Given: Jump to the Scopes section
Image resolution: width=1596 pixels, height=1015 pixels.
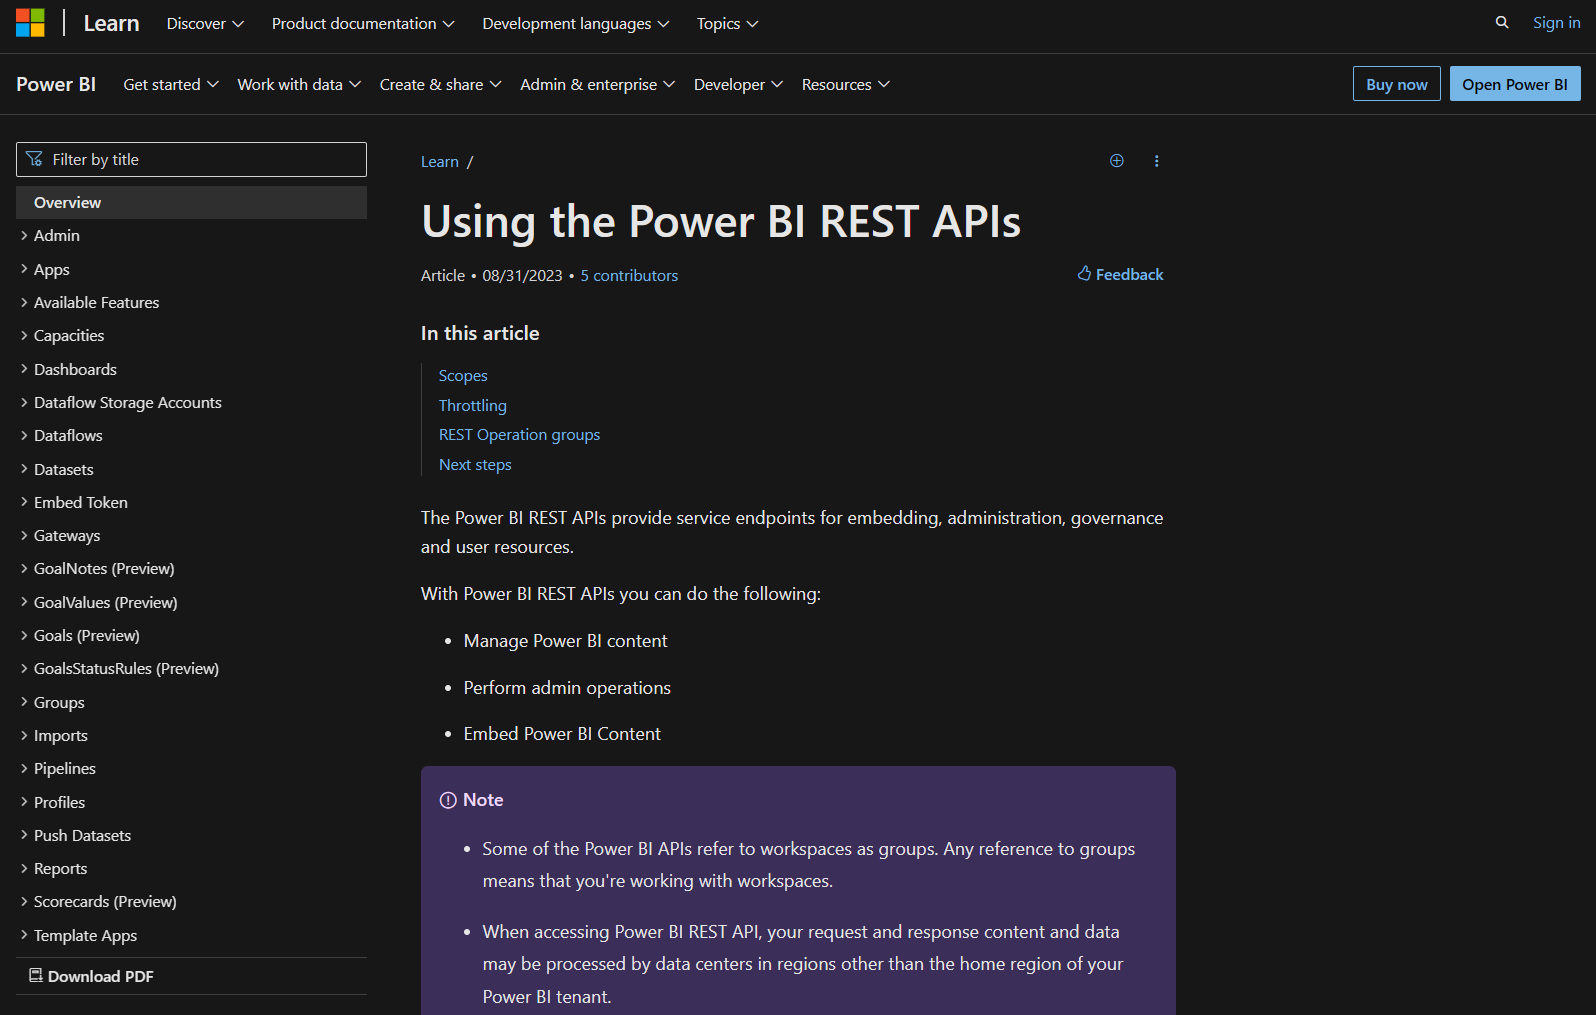Looking at the screenshot, I should coord(463,375).
